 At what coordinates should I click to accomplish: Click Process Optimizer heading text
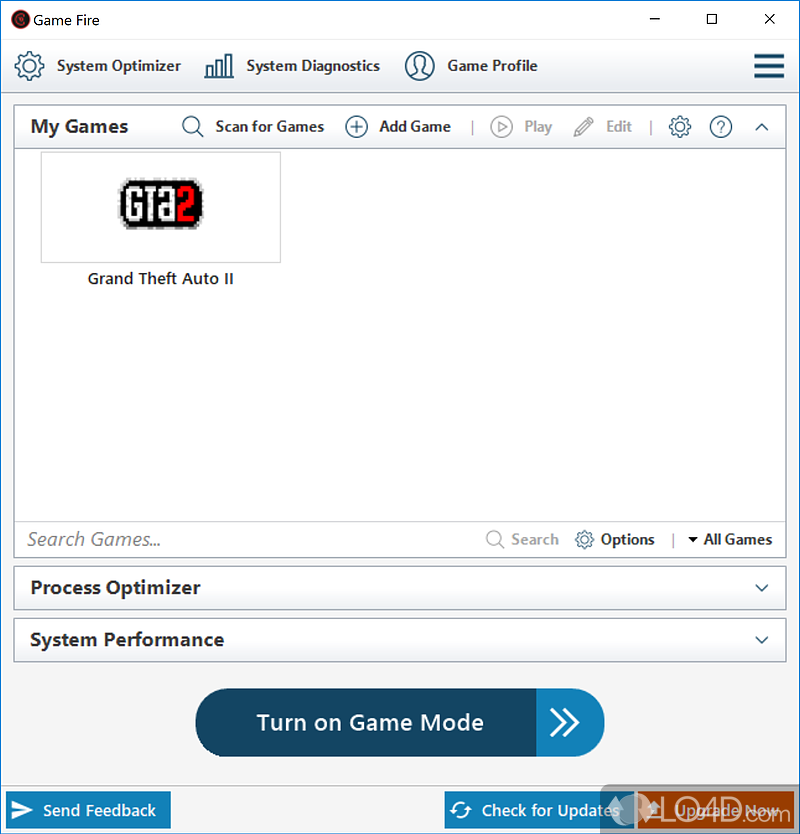[115, 588]
